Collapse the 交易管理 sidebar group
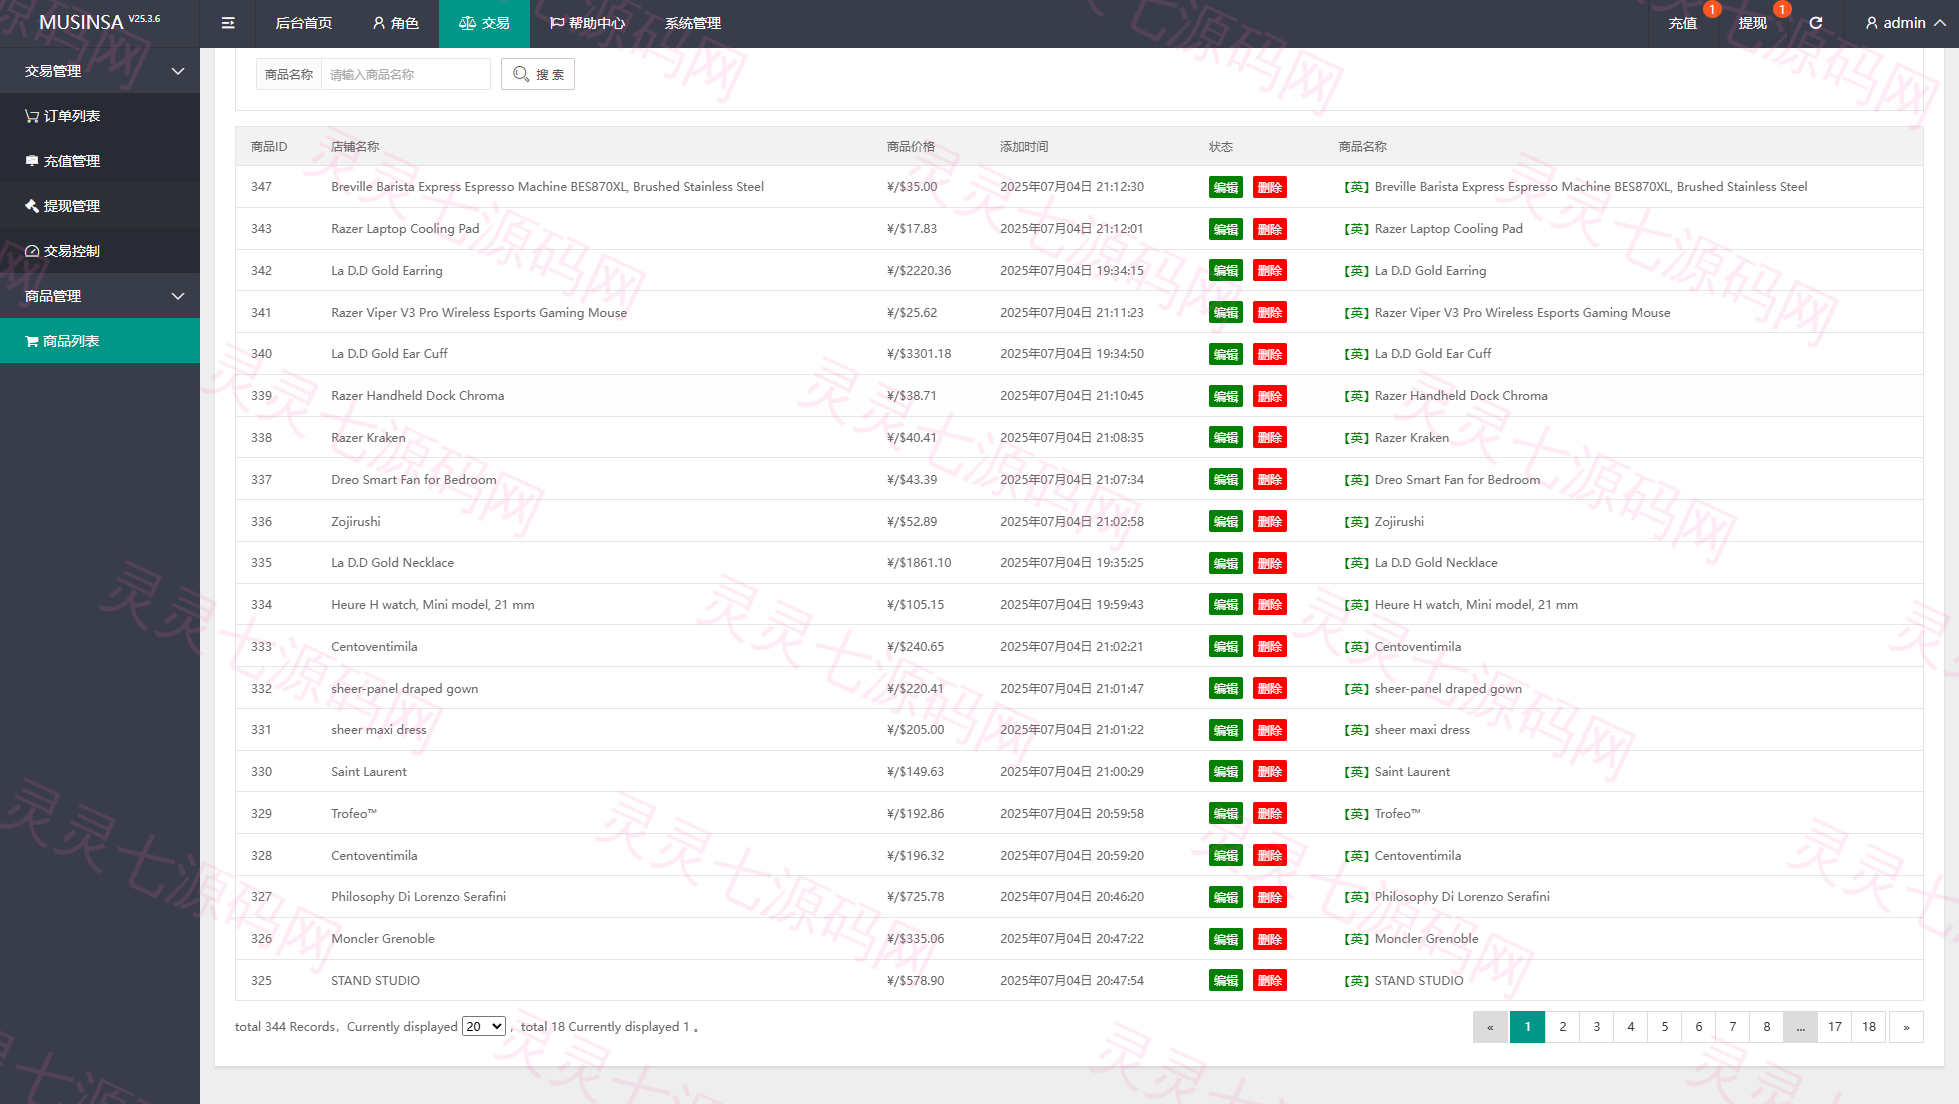This screenshot has width=1959, height=1104. pos(100,71)
